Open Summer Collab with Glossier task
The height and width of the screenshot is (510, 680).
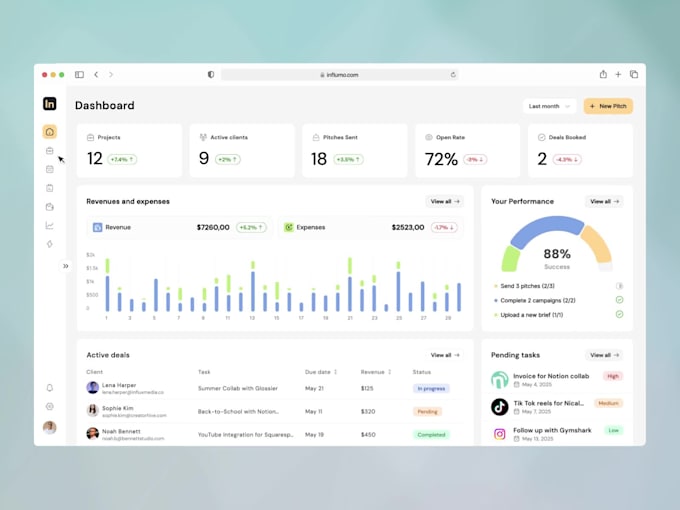coord(238,388)
